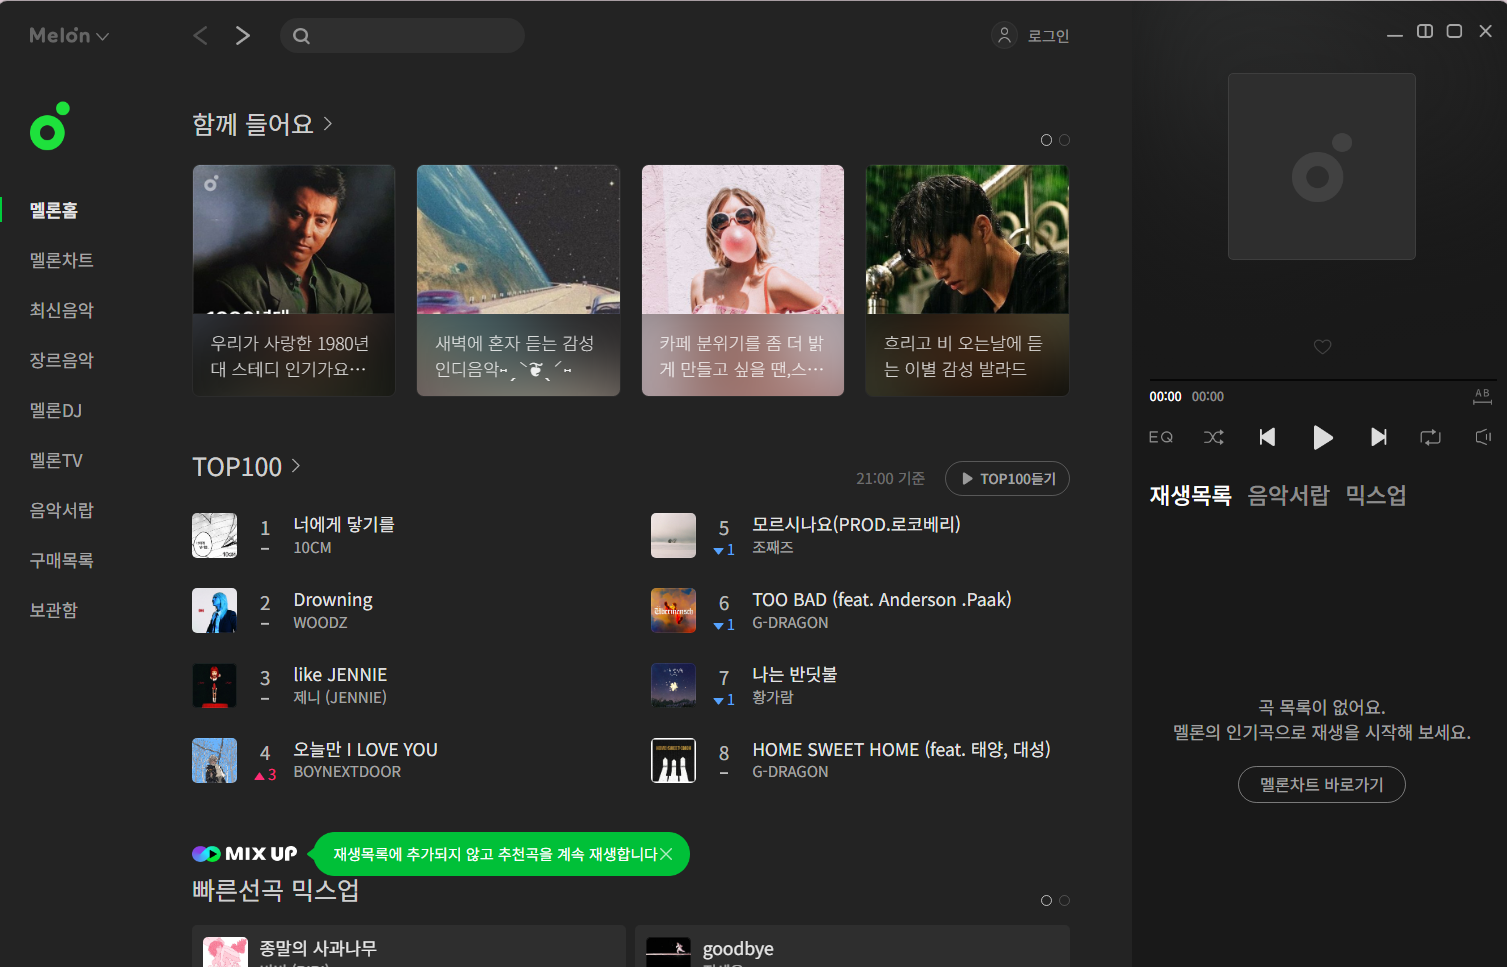Open 멜론DJ in the sidebar

click(56, 410)
